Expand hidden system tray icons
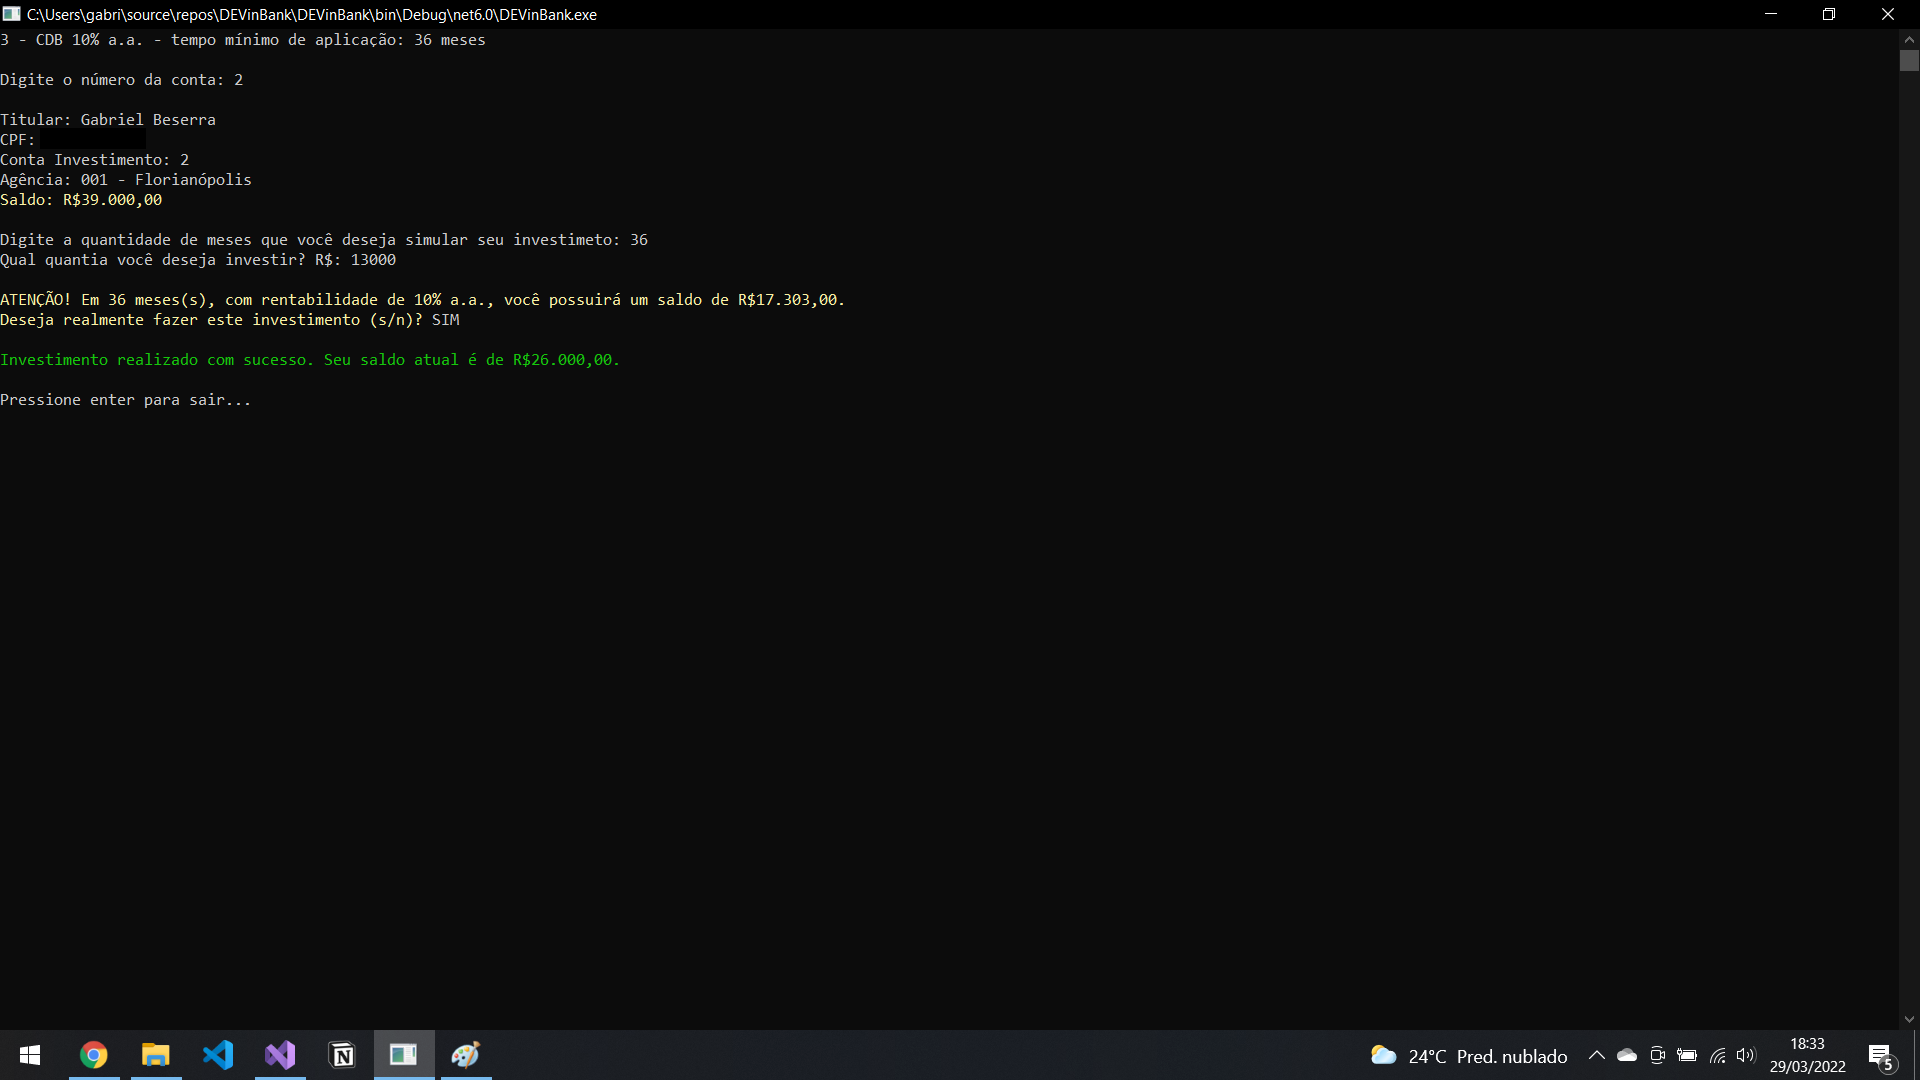Screen dimensions: 1920x1080 point(1597,1055)
